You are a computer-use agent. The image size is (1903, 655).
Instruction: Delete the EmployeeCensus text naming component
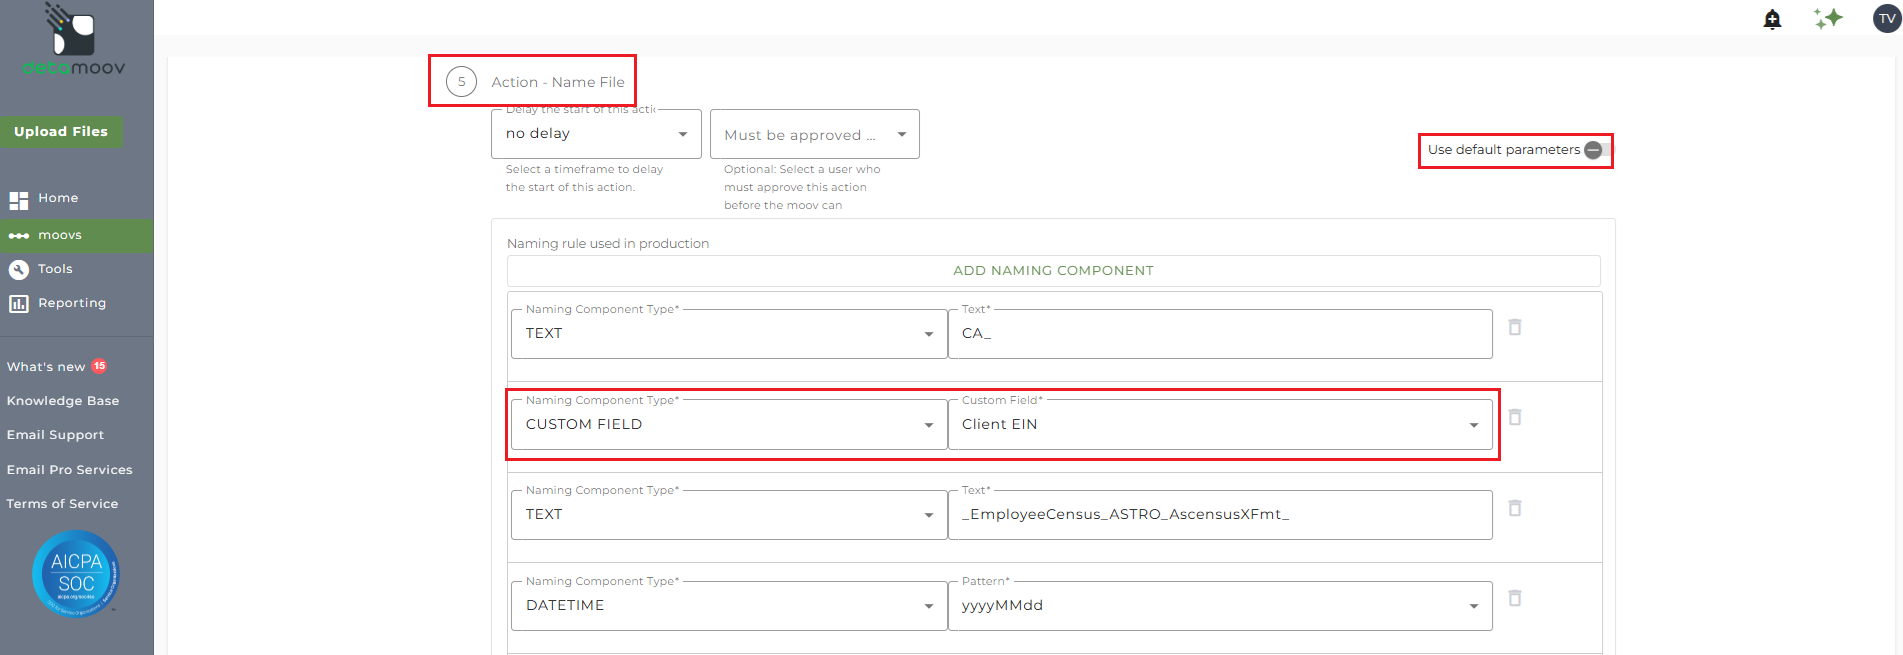[1515, 508]
